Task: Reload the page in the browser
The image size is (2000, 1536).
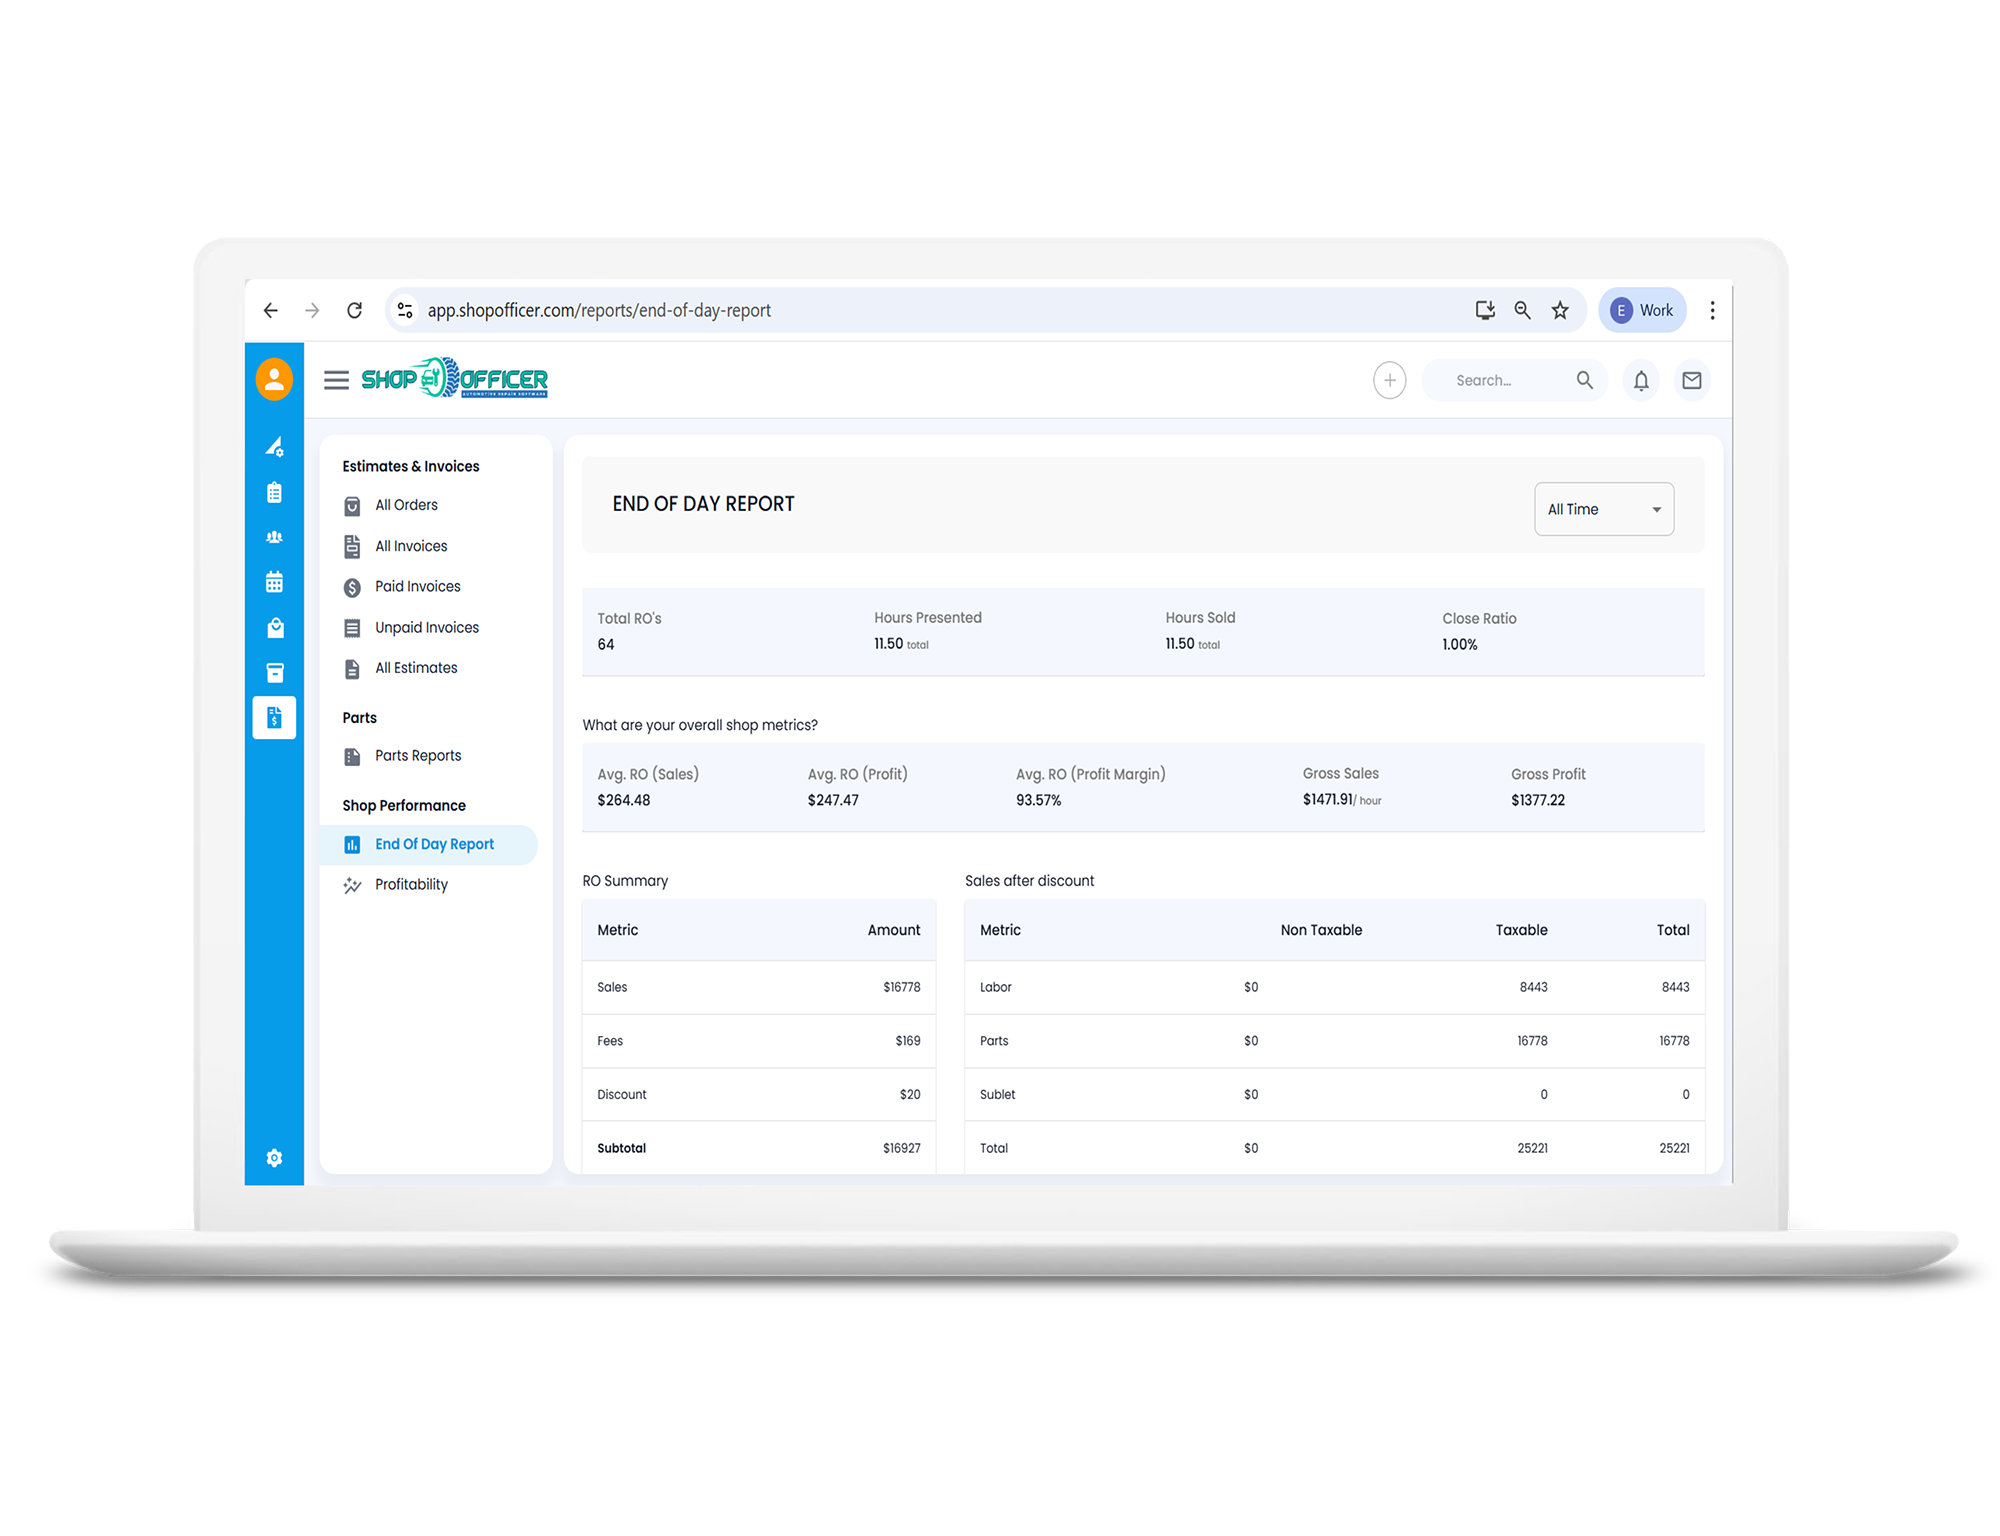Action: (x=354, y=310)
